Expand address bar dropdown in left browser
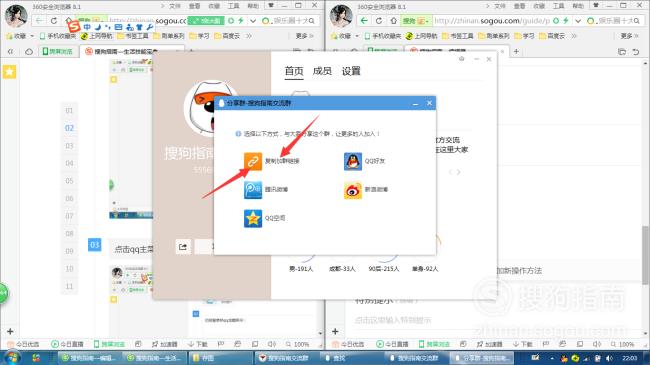Viewport: 650px width, 365px height. 253,20
